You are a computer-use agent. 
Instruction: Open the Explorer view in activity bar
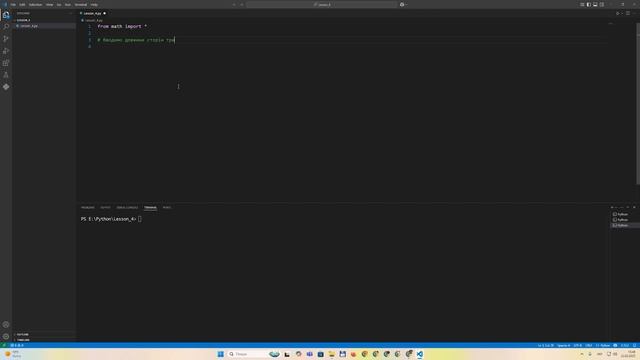click(6, 15)
